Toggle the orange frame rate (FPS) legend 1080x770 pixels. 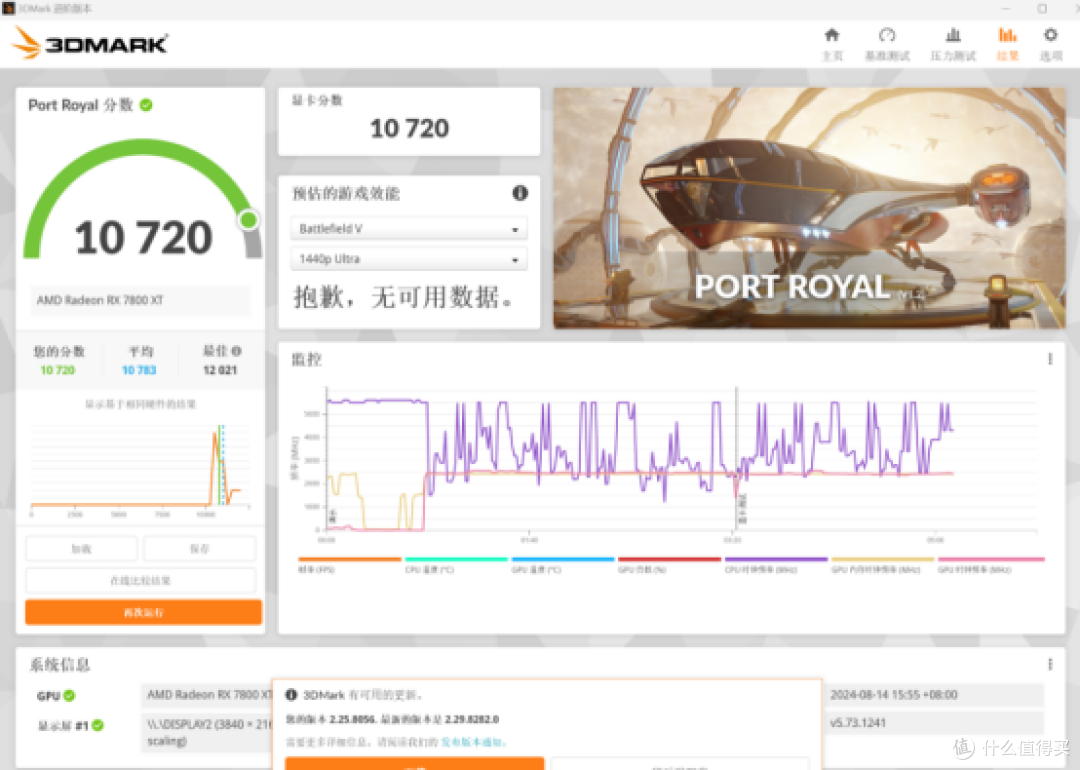pyautogui.click(x=349, y=564)
